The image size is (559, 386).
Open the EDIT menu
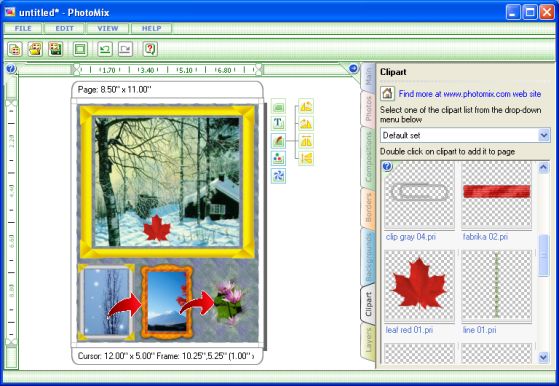pyautogui.click(x=65, y=29)
